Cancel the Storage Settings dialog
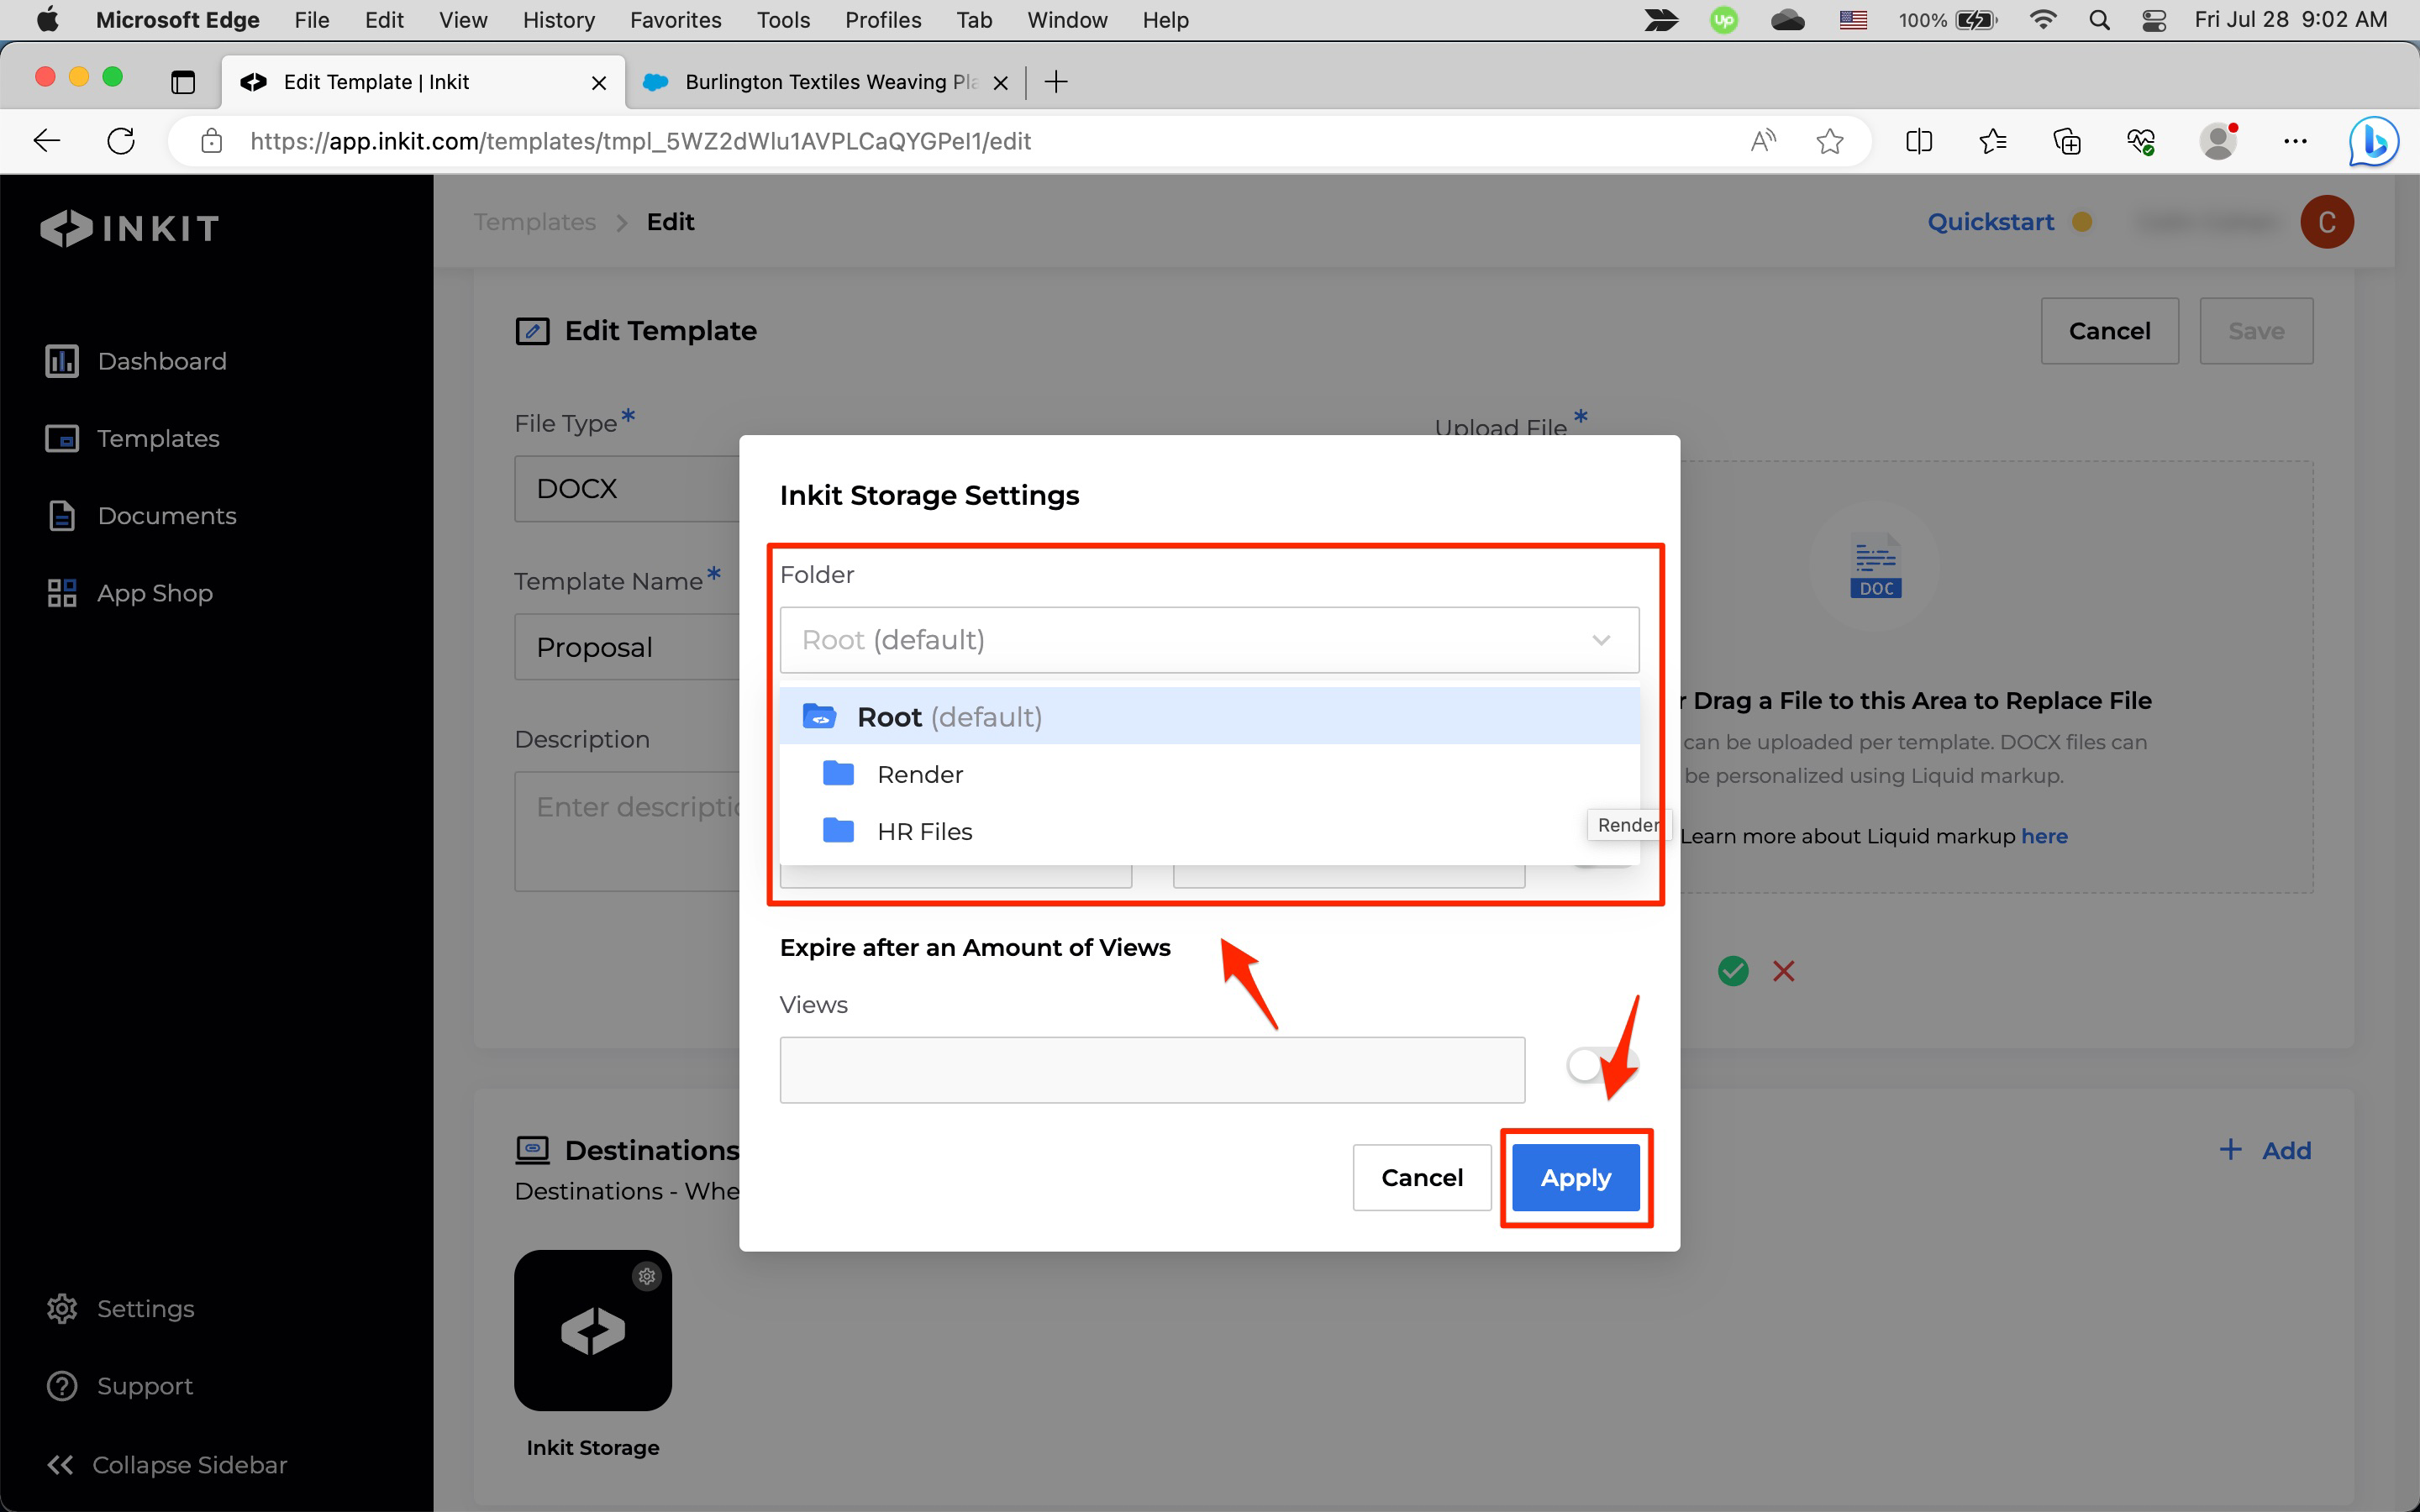The image size is (2420, 1512). [x=1421, y=1177]
